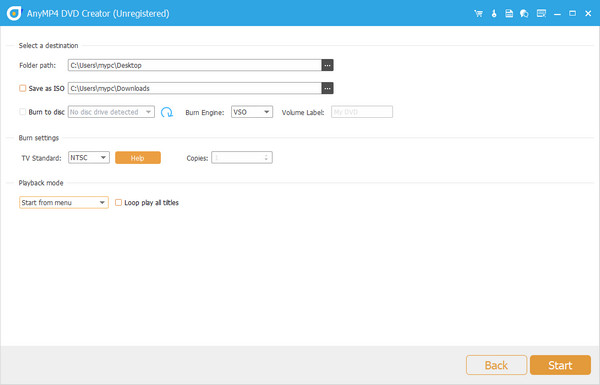Open the menu icon beside the minimize button

[541, 14]
